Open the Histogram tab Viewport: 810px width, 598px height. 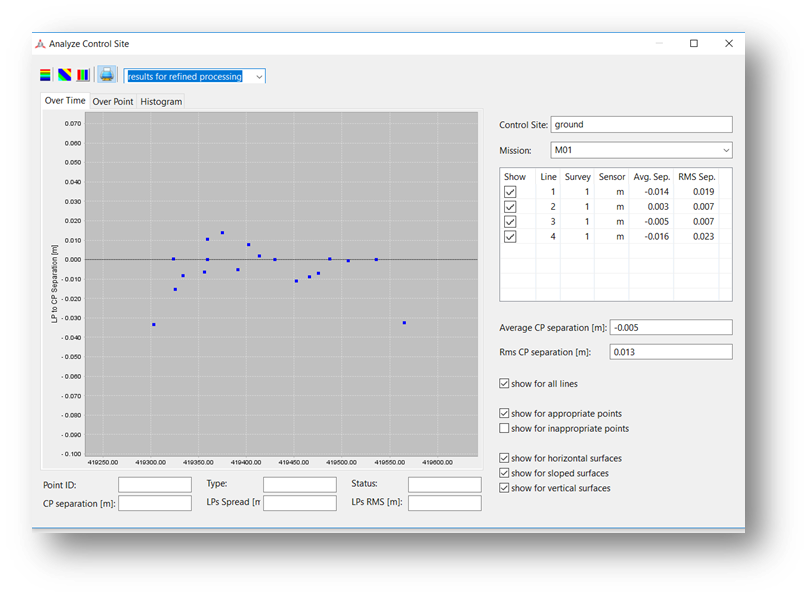point(161,102)
